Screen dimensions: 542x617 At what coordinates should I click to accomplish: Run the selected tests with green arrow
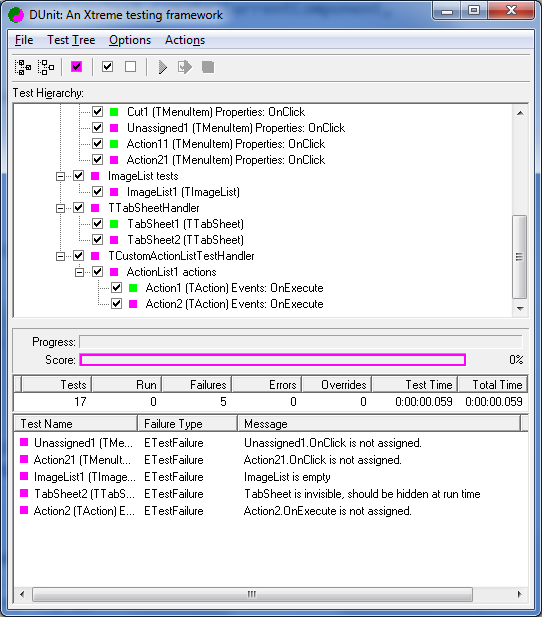(x=163, y=67)
